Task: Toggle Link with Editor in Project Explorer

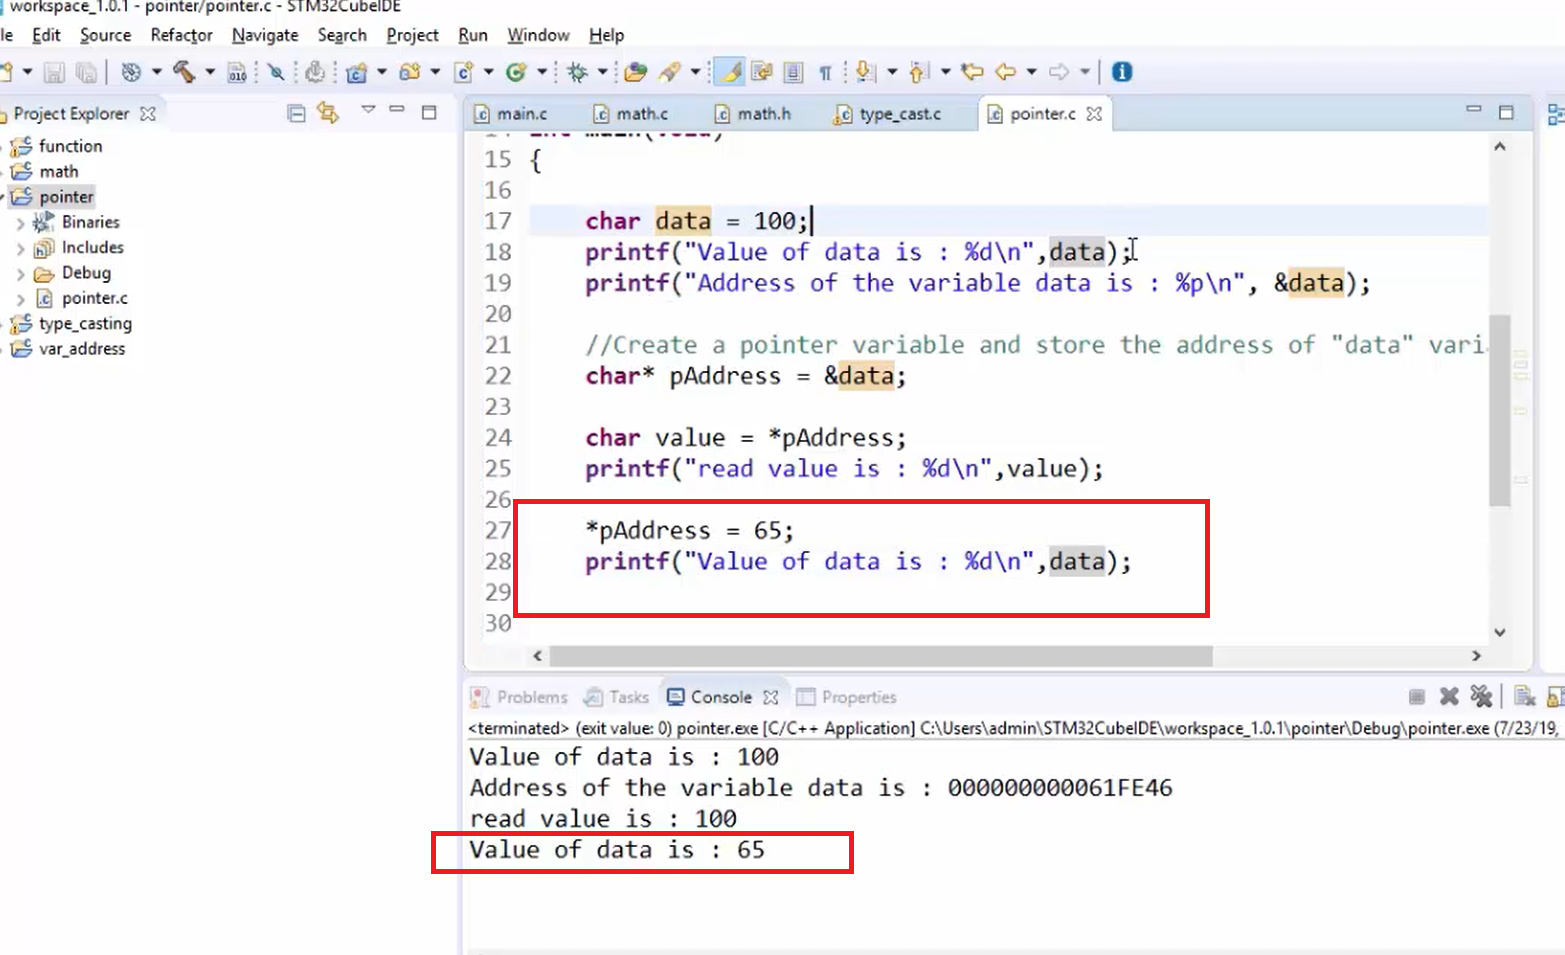Action: [328, 113]
